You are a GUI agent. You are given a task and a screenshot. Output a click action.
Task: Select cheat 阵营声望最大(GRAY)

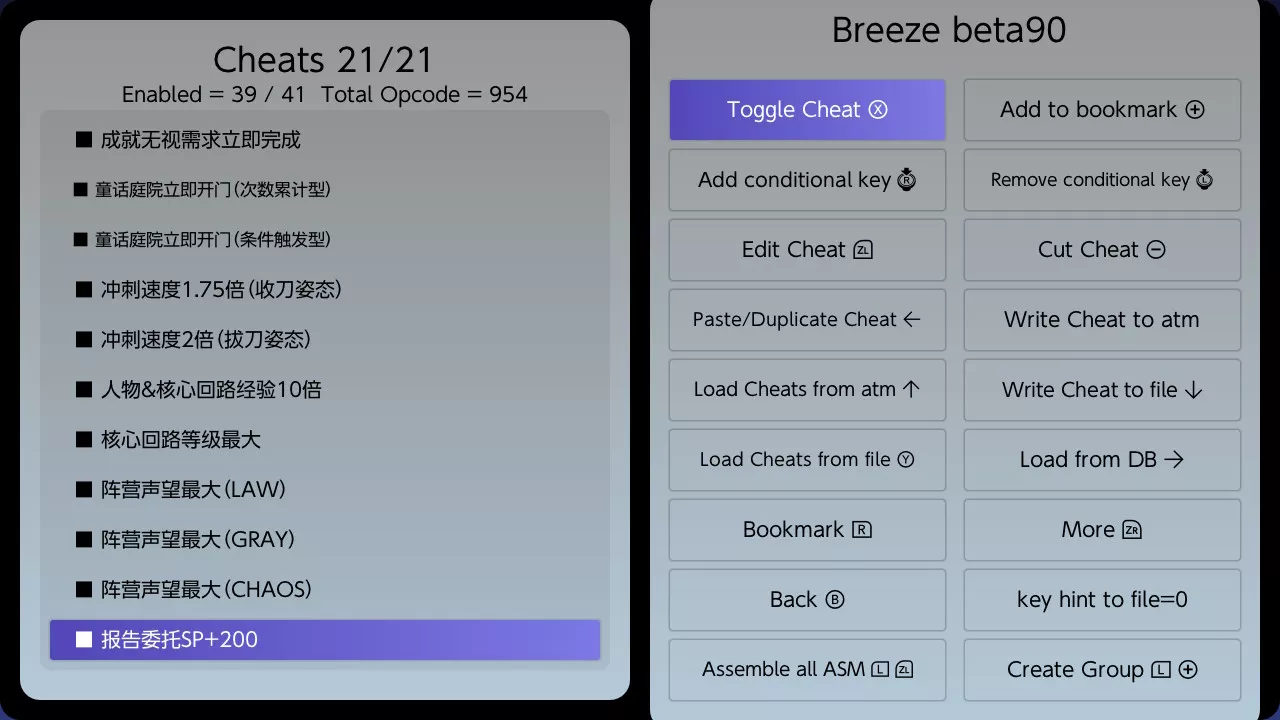pyautogui.click(x=325, y=540)
